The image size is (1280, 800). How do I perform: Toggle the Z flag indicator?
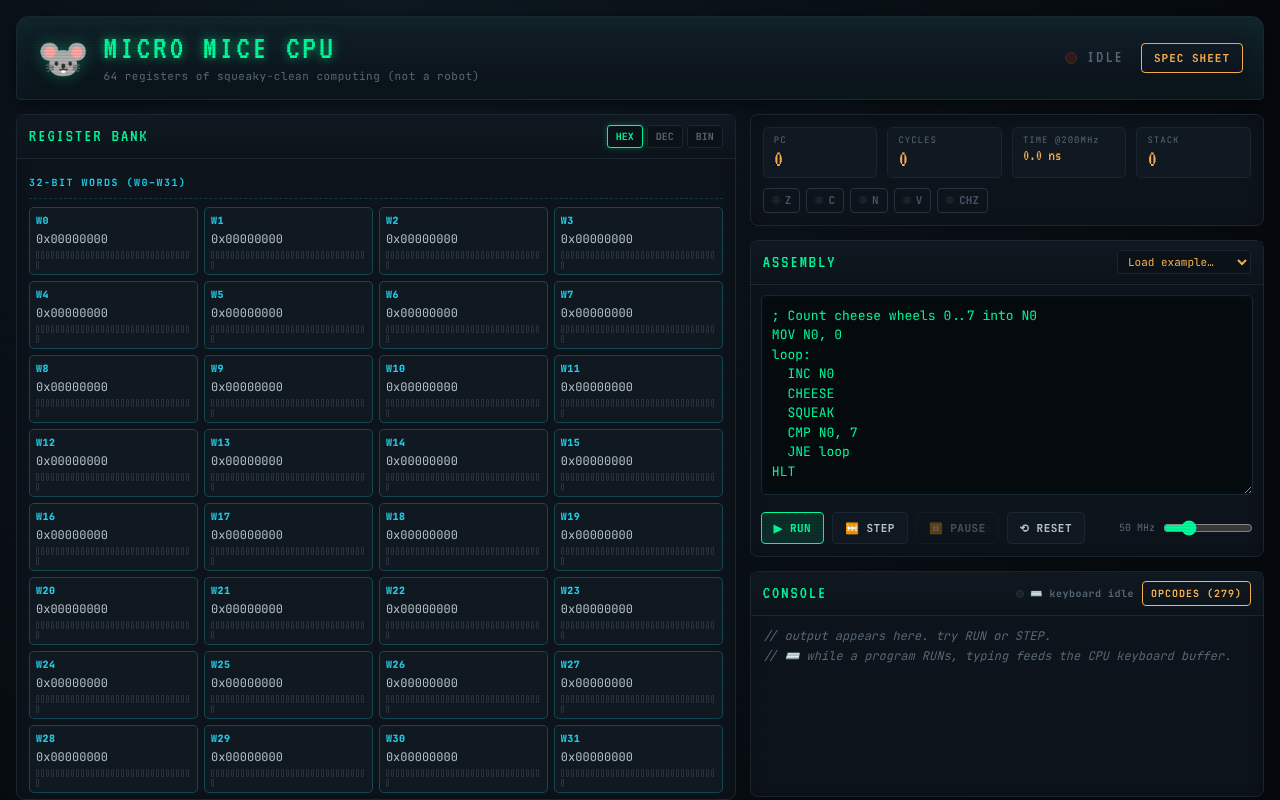pyautogui.click(x=781, y=200)
